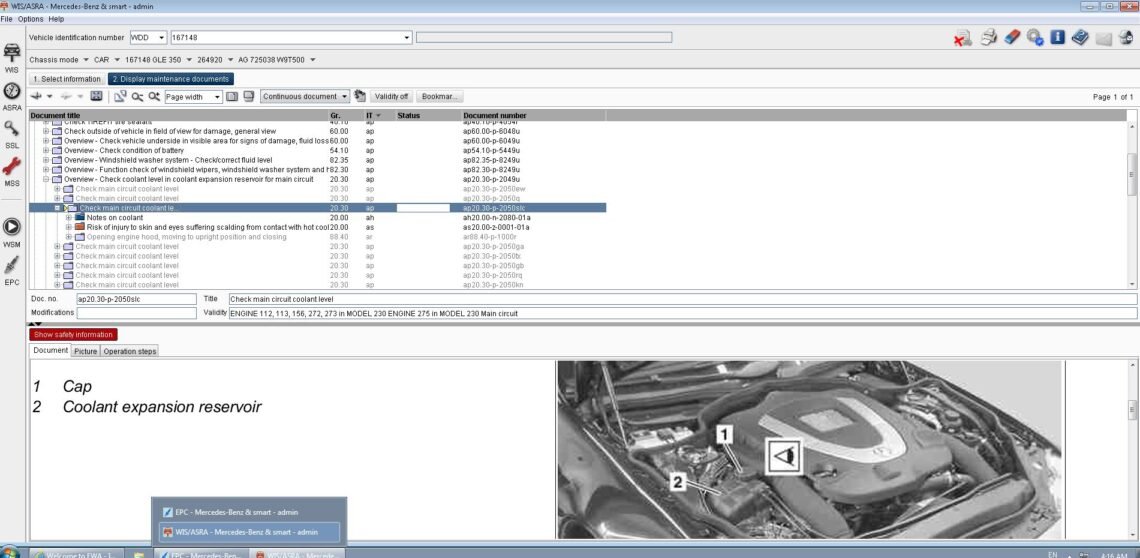Open the Continuous document dropdown

[305, 96]
